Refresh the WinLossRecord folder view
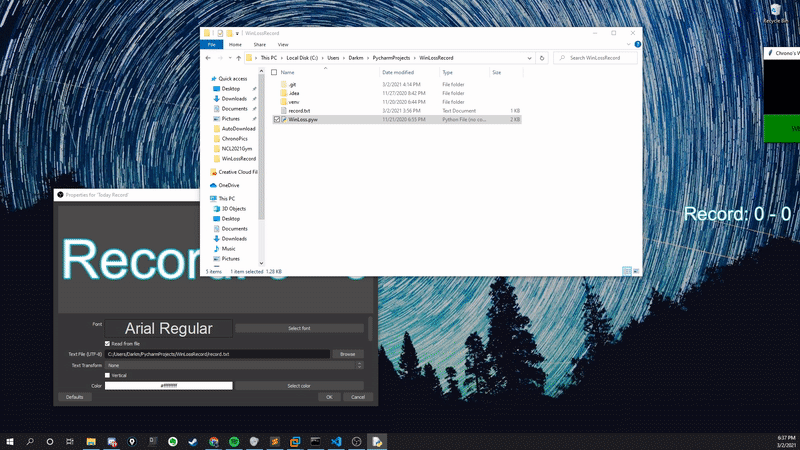Screen dimensions: 800x450 (542, 58)
